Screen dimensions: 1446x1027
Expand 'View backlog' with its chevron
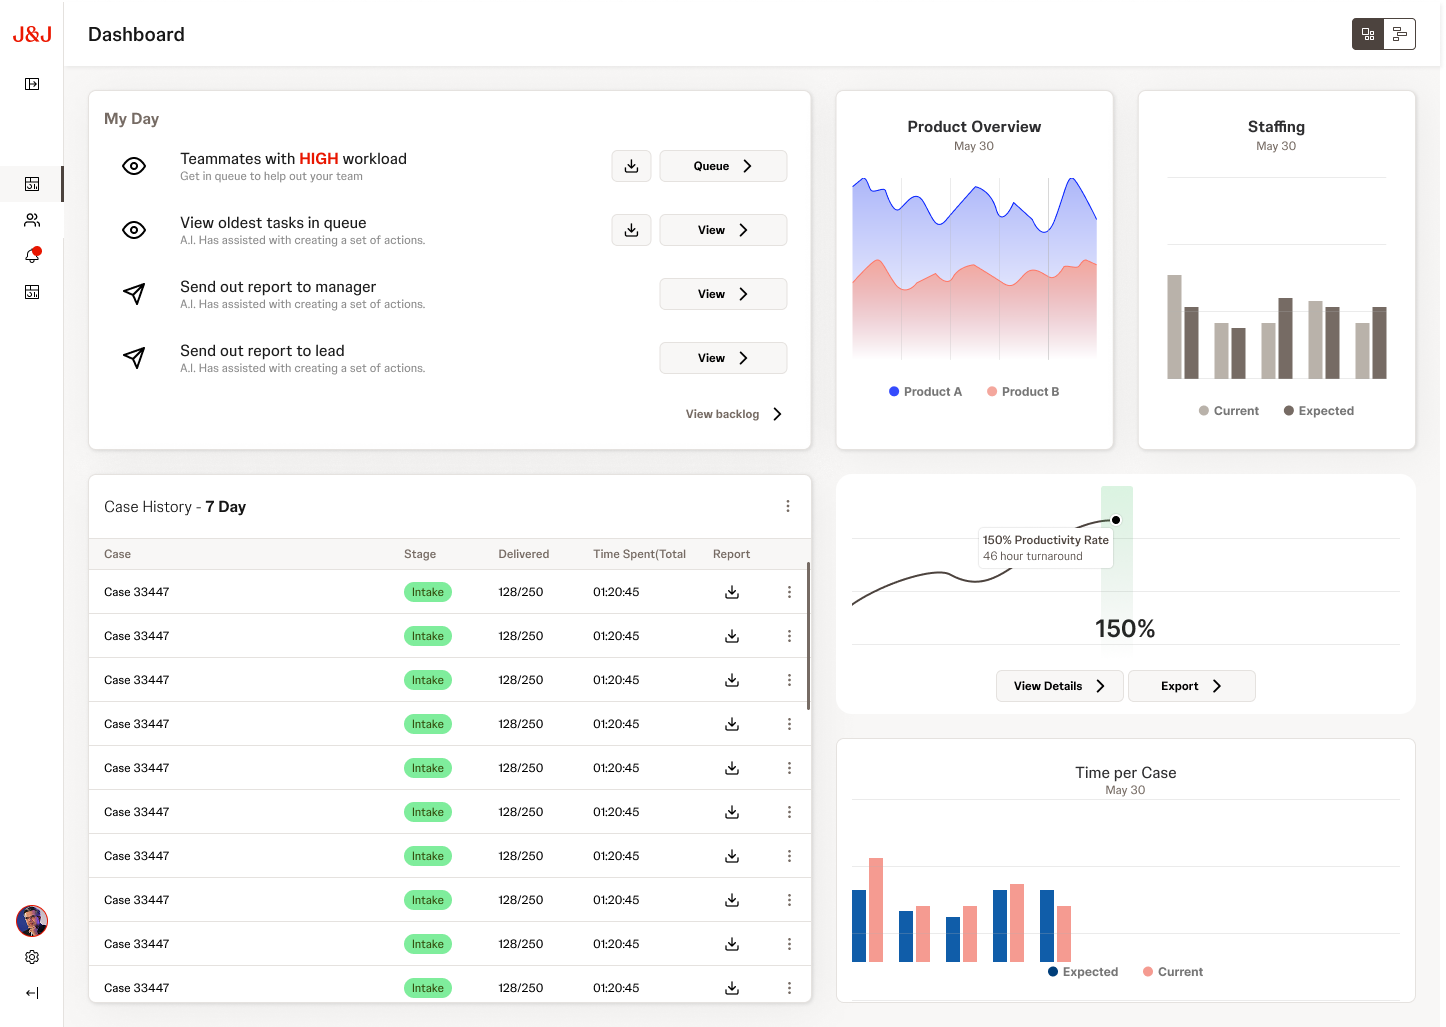point(778,413)
